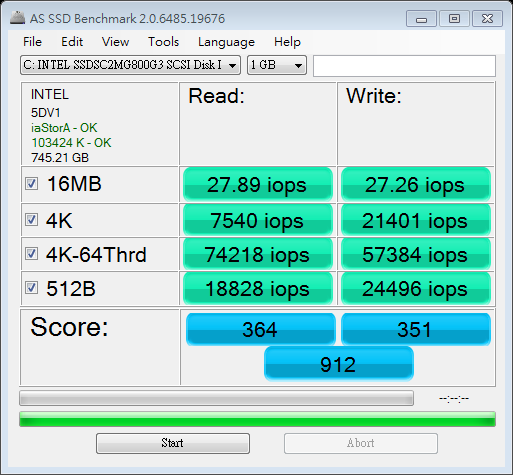
Task: Open the File menu
Action: pos(32,42)
